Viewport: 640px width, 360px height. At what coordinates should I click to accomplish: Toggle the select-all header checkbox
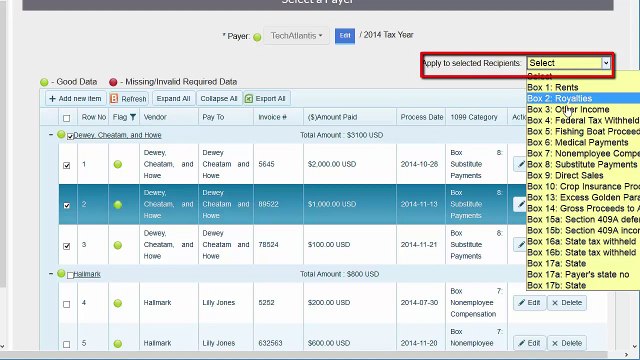click(x=67, y=118)
